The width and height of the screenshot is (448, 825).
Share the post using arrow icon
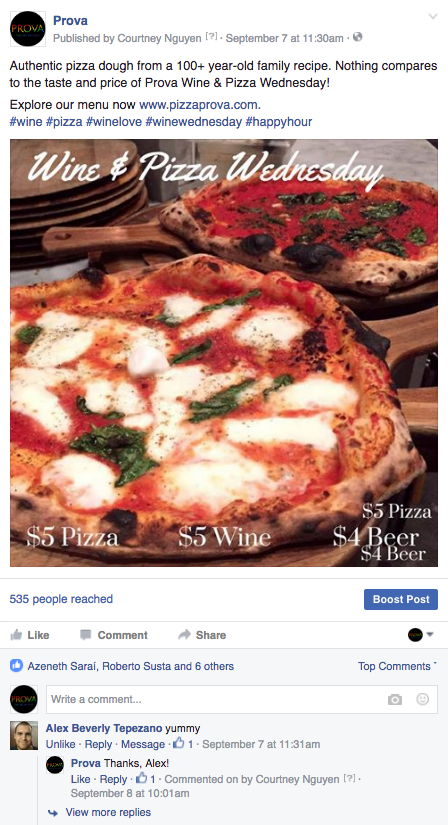[x=202, y=635]
